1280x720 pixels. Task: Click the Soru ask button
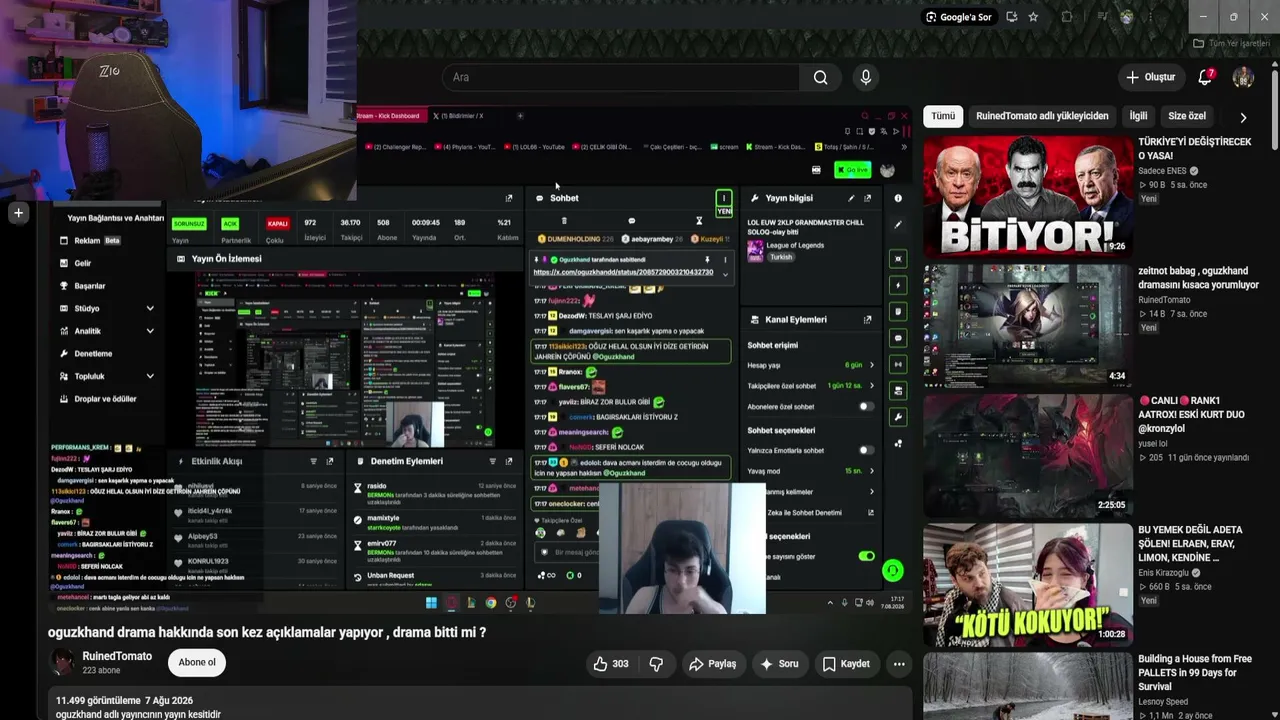(x=780, y=664)
